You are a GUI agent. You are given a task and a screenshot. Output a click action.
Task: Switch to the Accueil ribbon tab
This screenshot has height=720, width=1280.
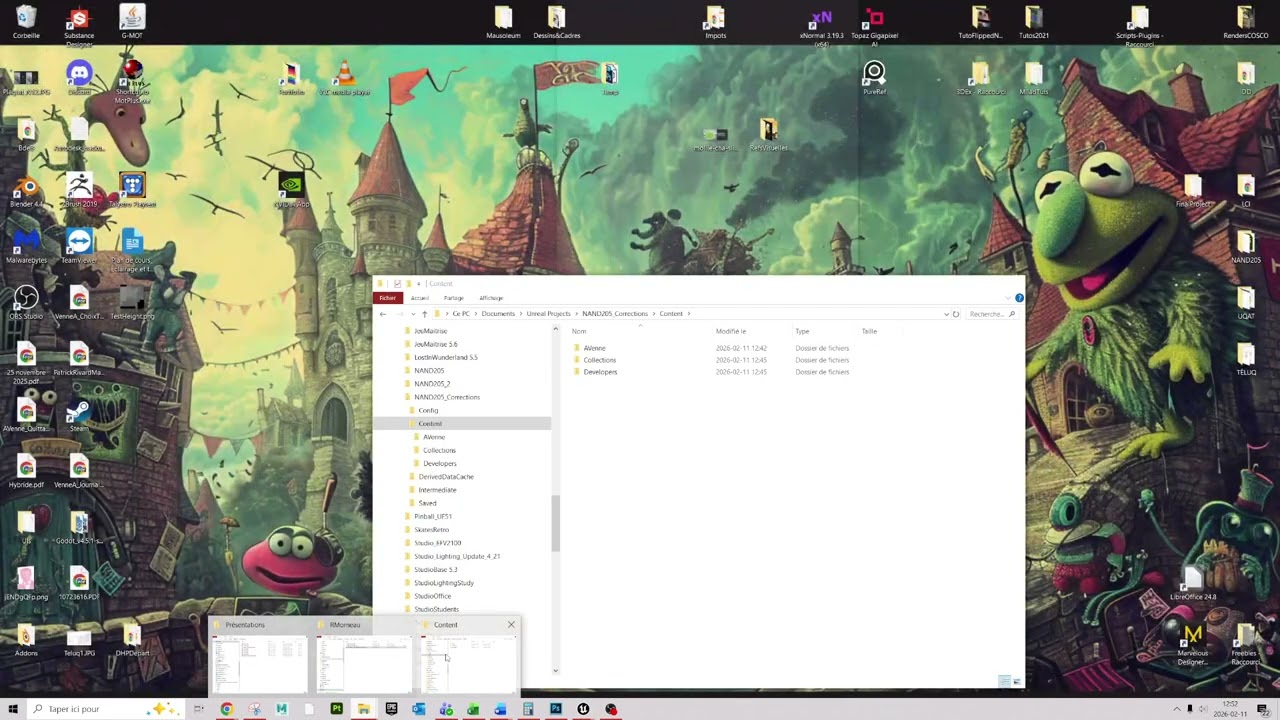420,298
